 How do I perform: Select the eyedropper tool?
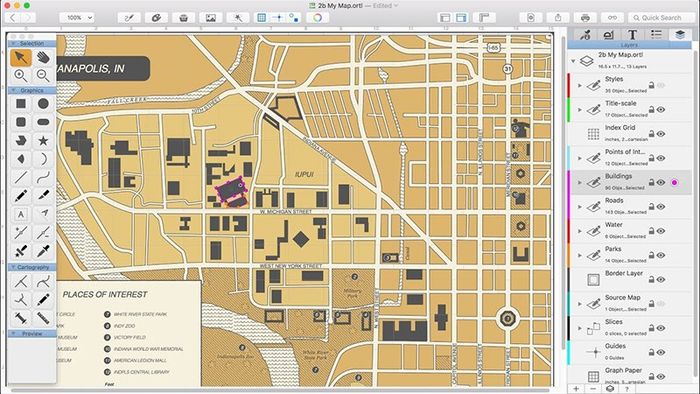pos(43,251)
